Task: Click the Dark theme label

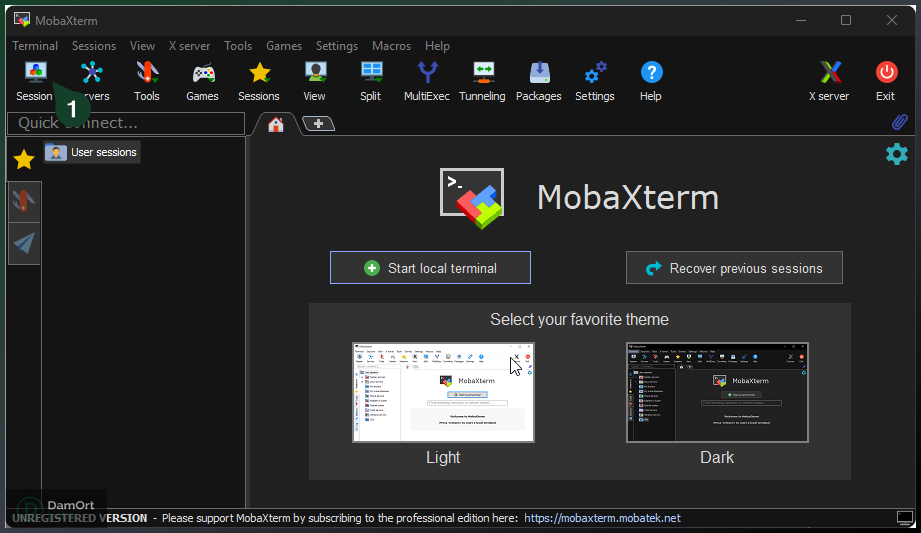Action: pyautogui.click(x=717, y=457)
